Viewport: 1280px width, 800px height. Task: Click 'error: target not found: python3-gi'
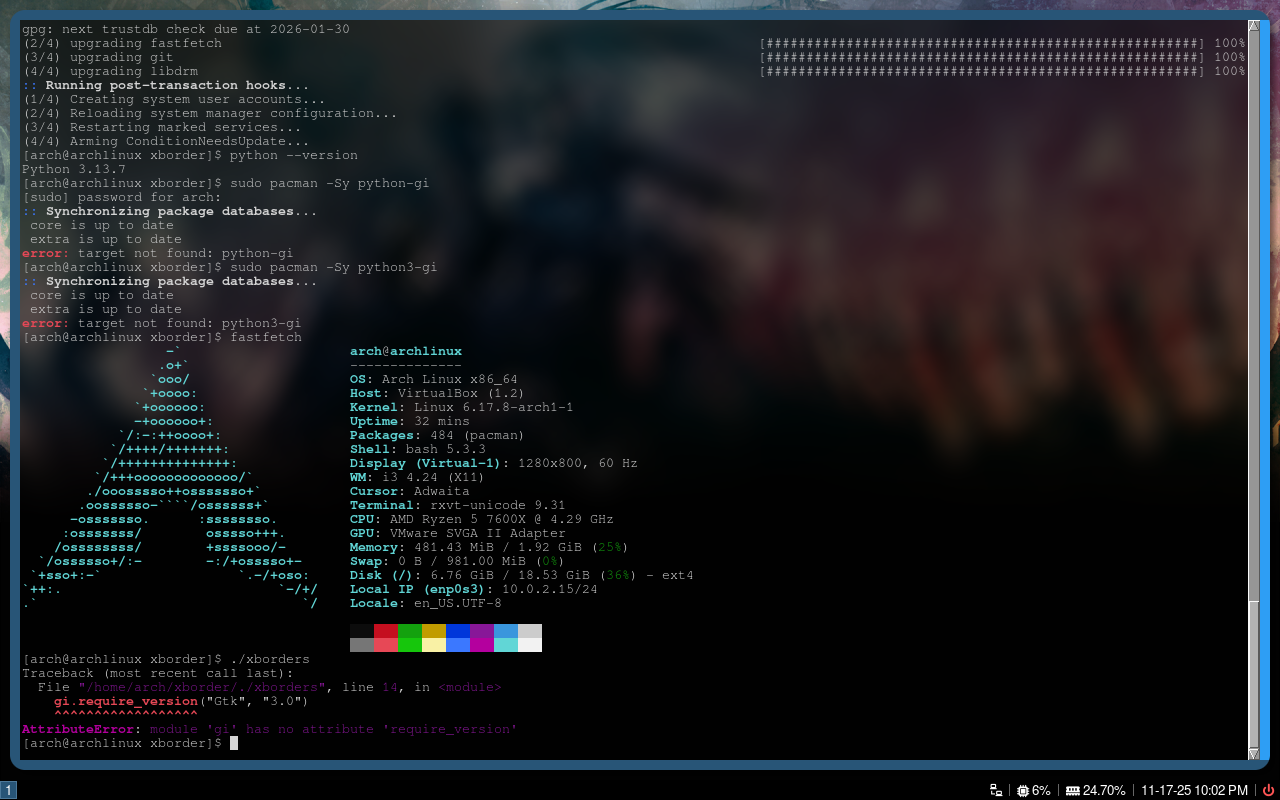click(x=162, y=323)
